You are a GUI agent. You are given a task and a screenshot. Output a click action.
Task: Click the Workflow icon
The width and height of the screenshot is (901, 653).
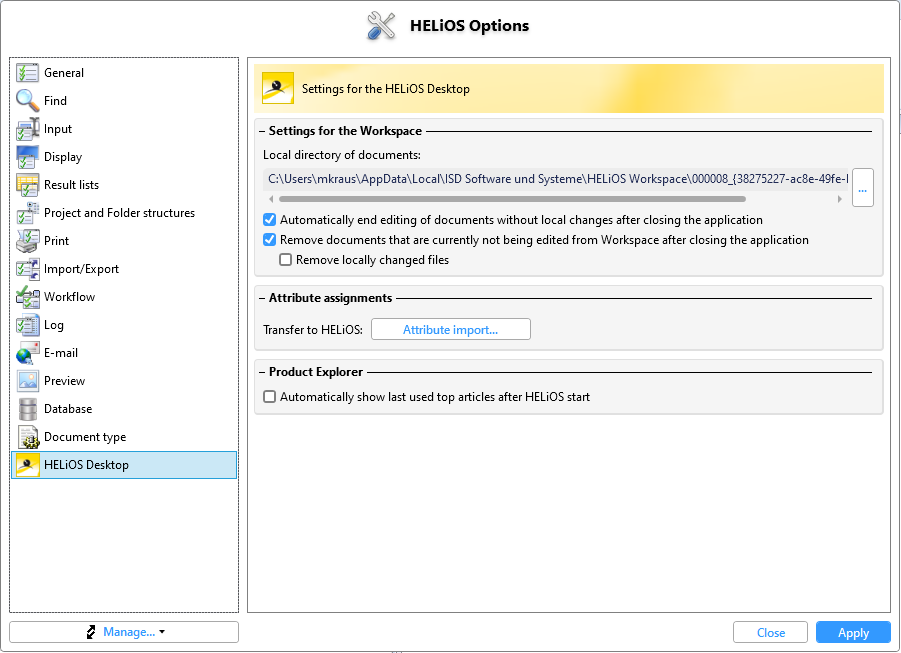tap(27, 297)
